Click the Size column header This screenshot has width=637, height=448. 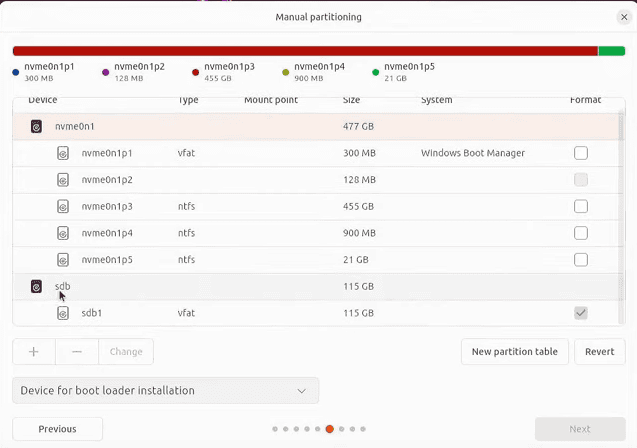351,100
